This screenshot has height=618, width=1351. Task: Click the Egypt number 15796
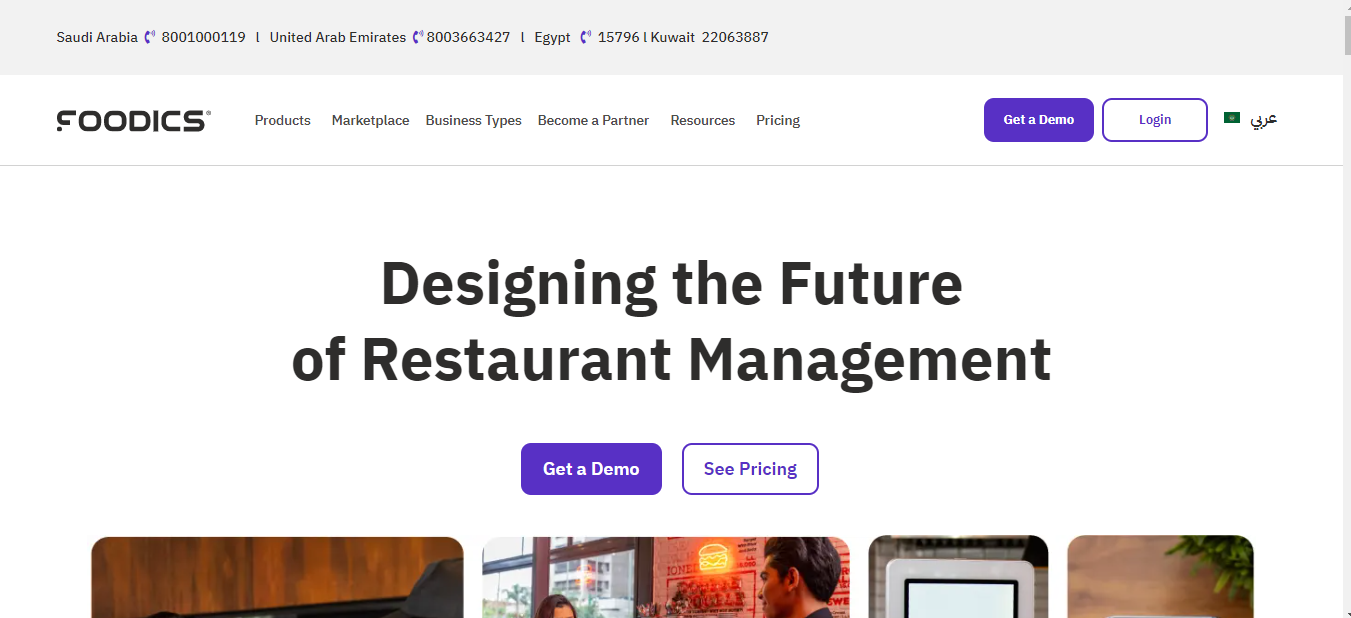pyautogui.click(x=618, y=37)
